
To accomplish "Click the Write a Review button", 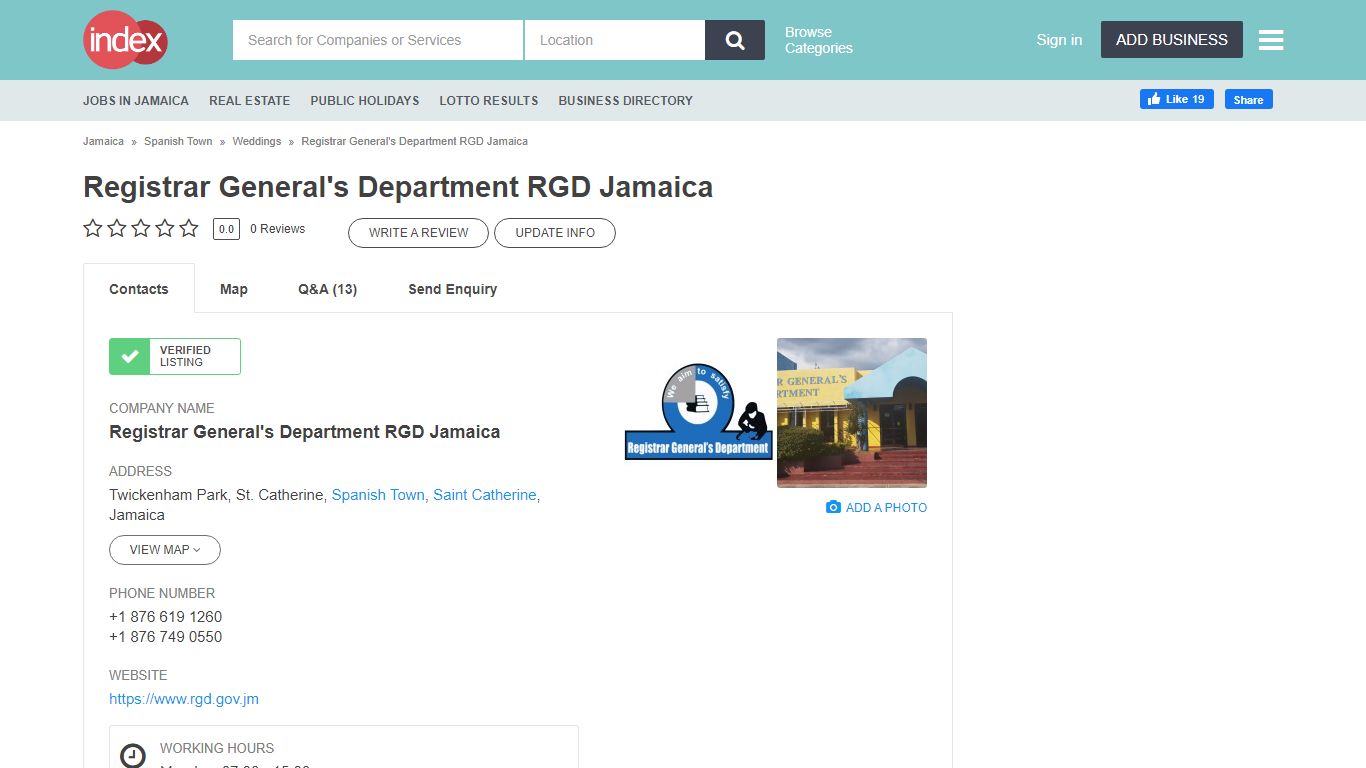I will [418, 232].
